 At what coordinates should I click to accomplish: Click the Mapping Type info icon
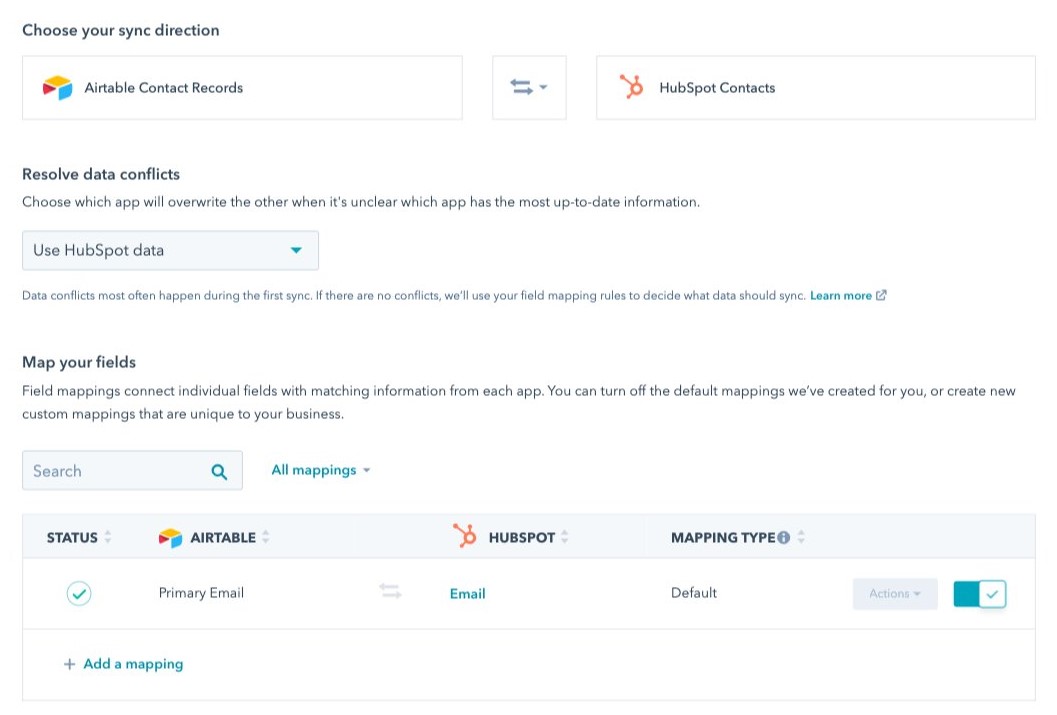[x=783, y=538]
